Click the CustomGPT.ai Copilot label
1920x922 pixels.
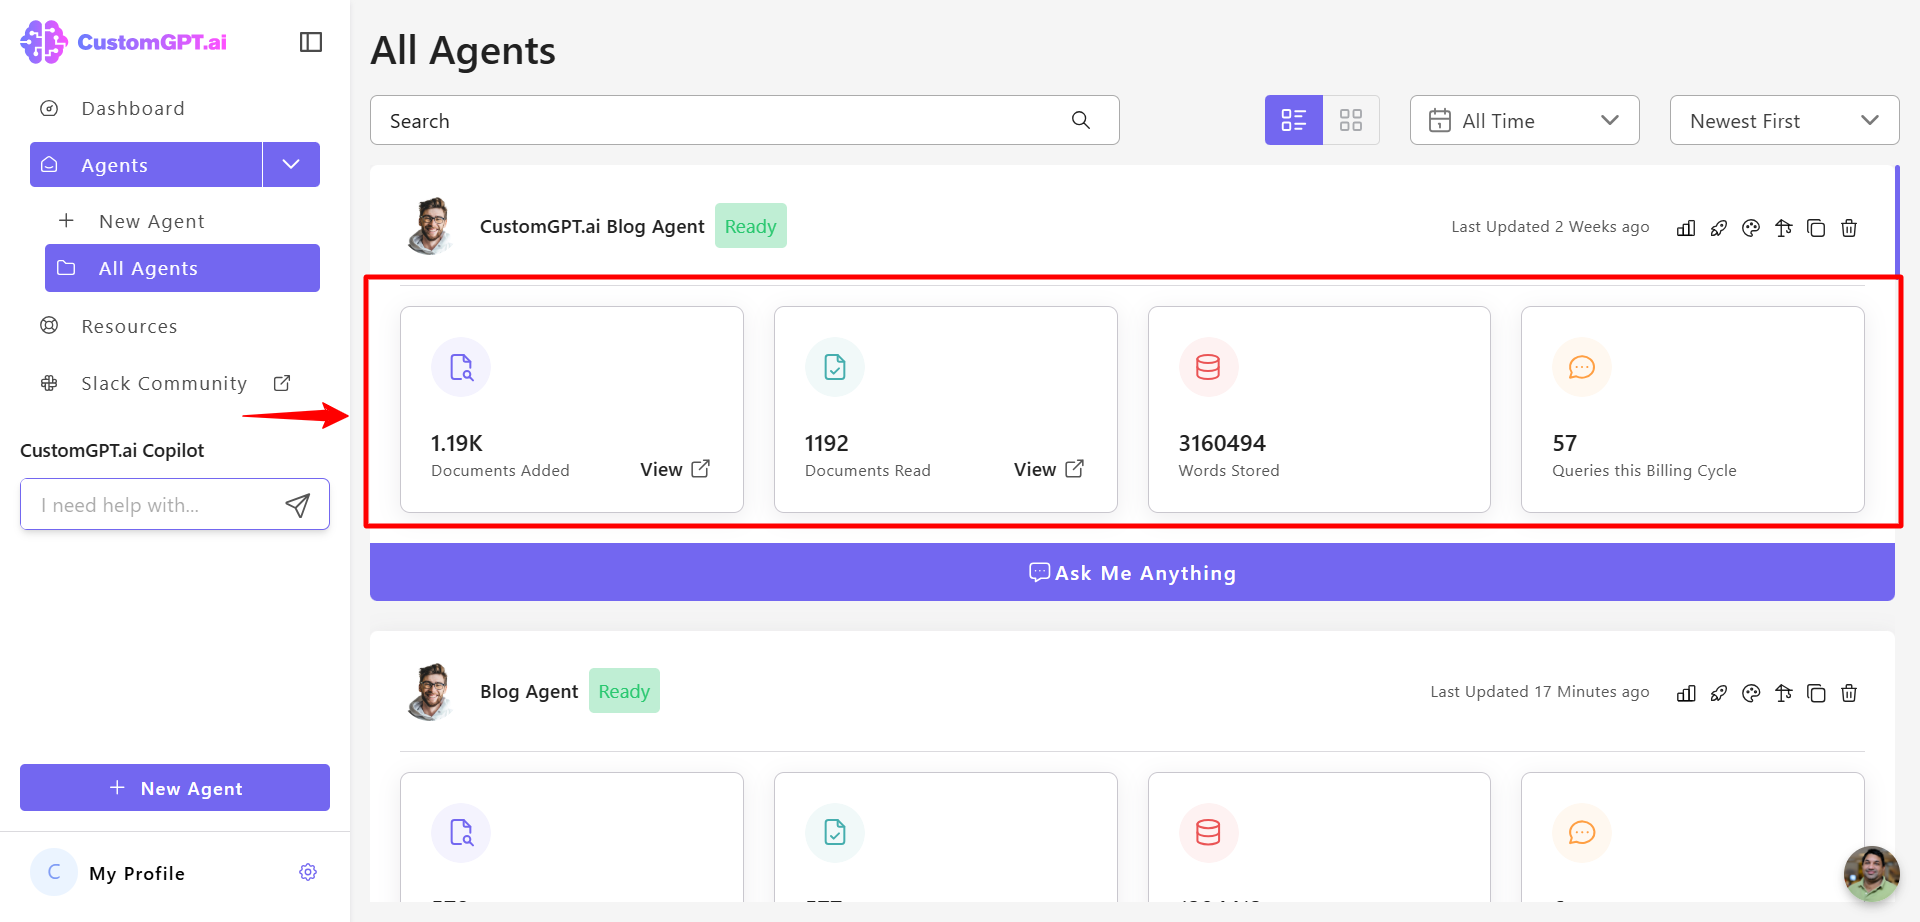click(x=112, y=450)
